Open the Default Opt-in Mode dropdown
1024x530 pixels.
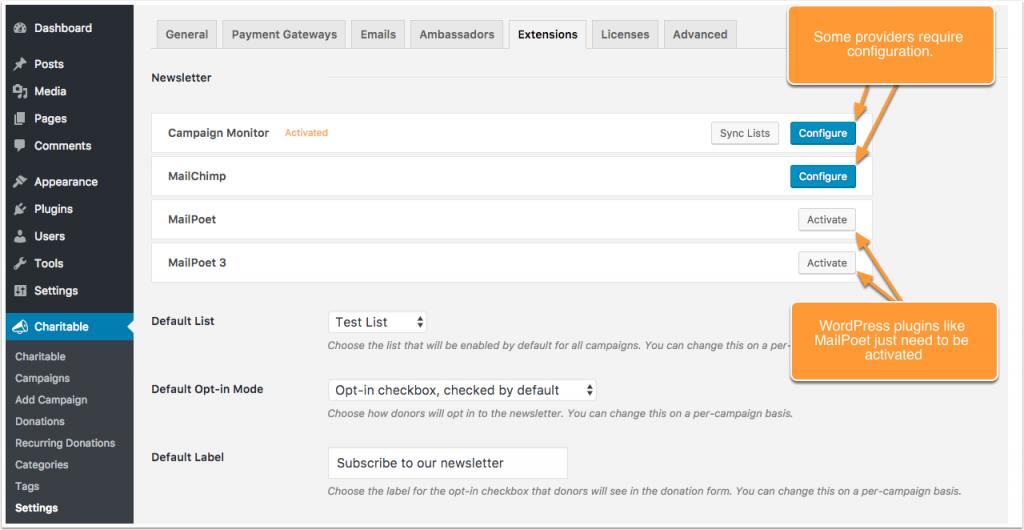point(462,390)
